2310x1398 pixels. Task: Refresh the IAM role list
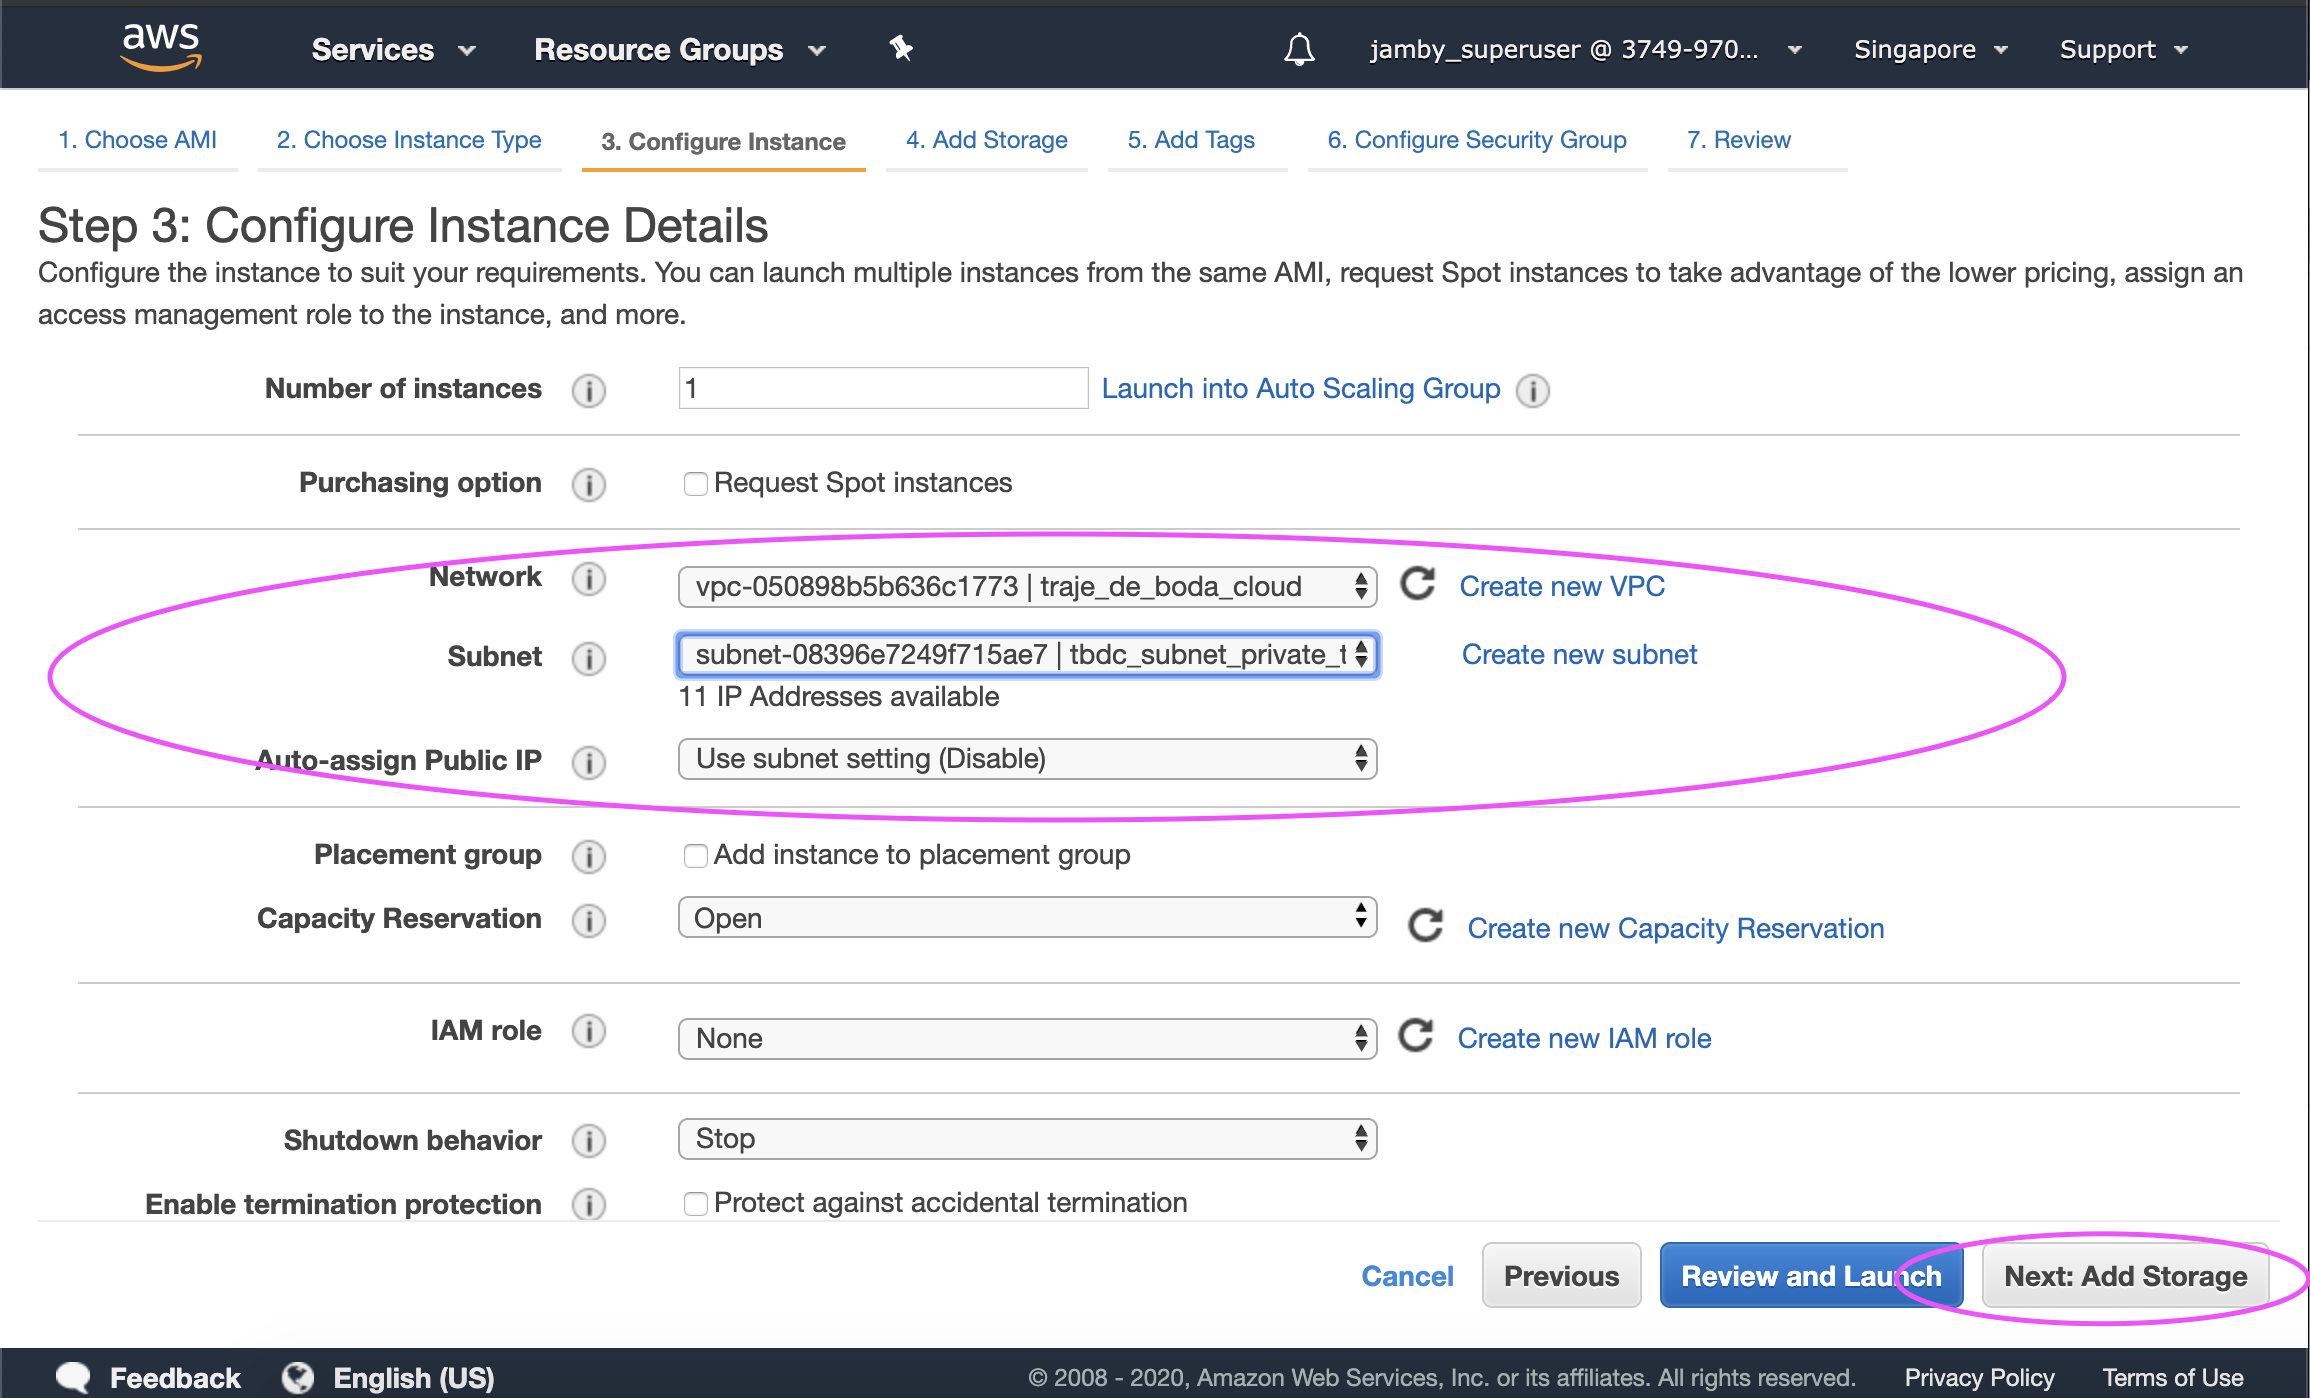tap(1416, 1036)
